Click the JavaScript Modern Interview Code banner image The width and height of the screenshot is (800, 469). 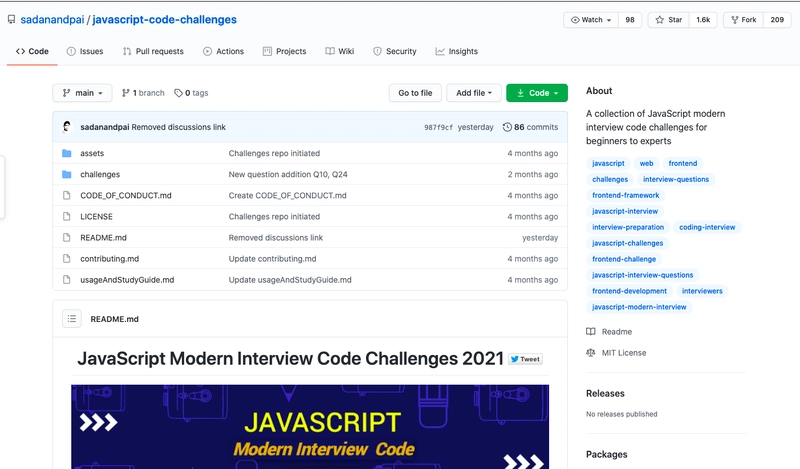(x=310, y=427)
